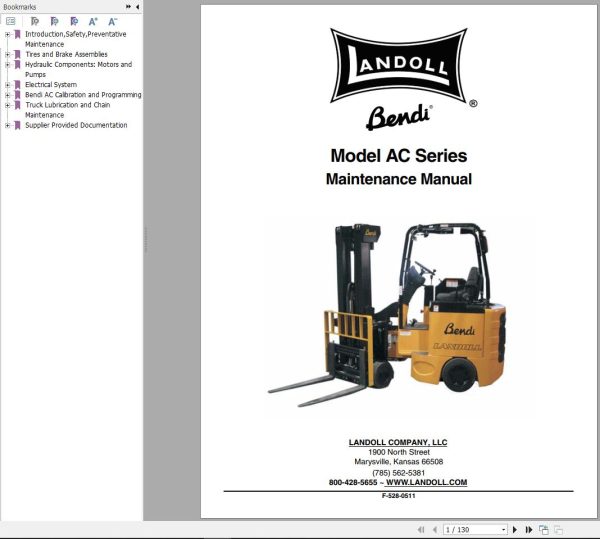Viewport: 600px width, 539px height.
Task: Go to Tires and Brake Assemblies section
Action: point(66,54)
